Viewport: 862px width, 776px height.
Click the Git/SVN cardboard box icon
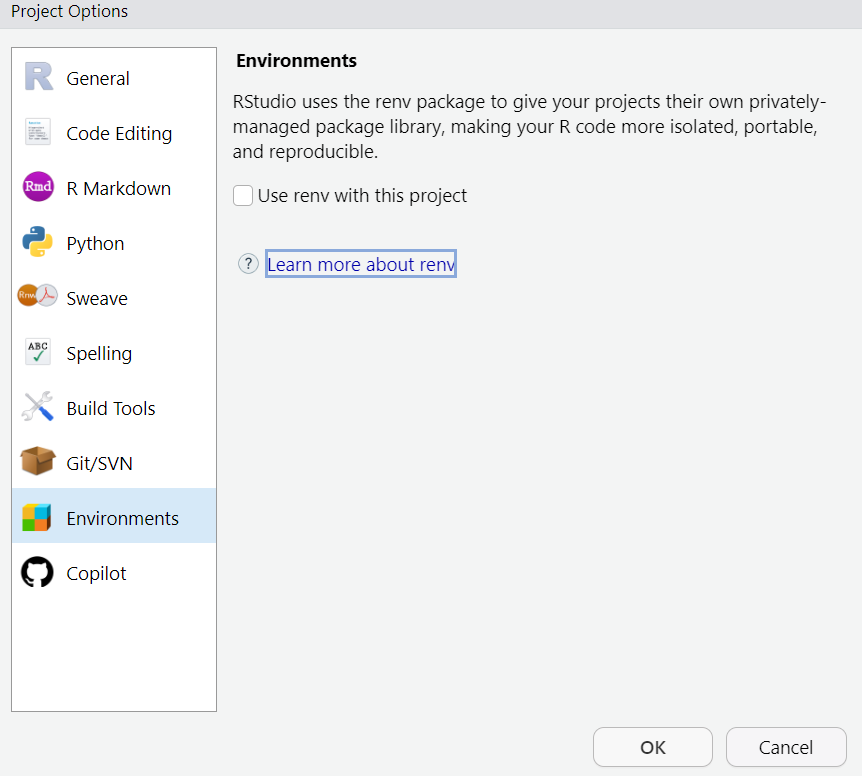(38, 462)
